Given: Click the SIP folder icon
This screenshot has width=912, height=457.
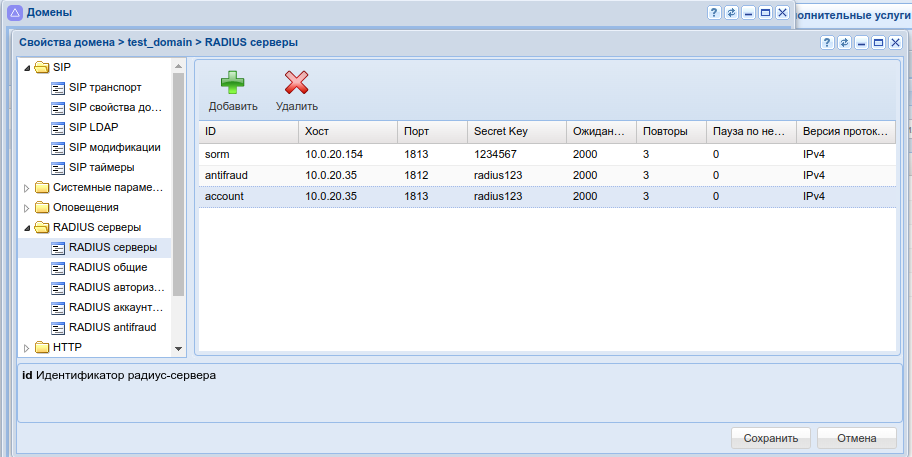Looking at the screenshot, I should click(42, 67).
